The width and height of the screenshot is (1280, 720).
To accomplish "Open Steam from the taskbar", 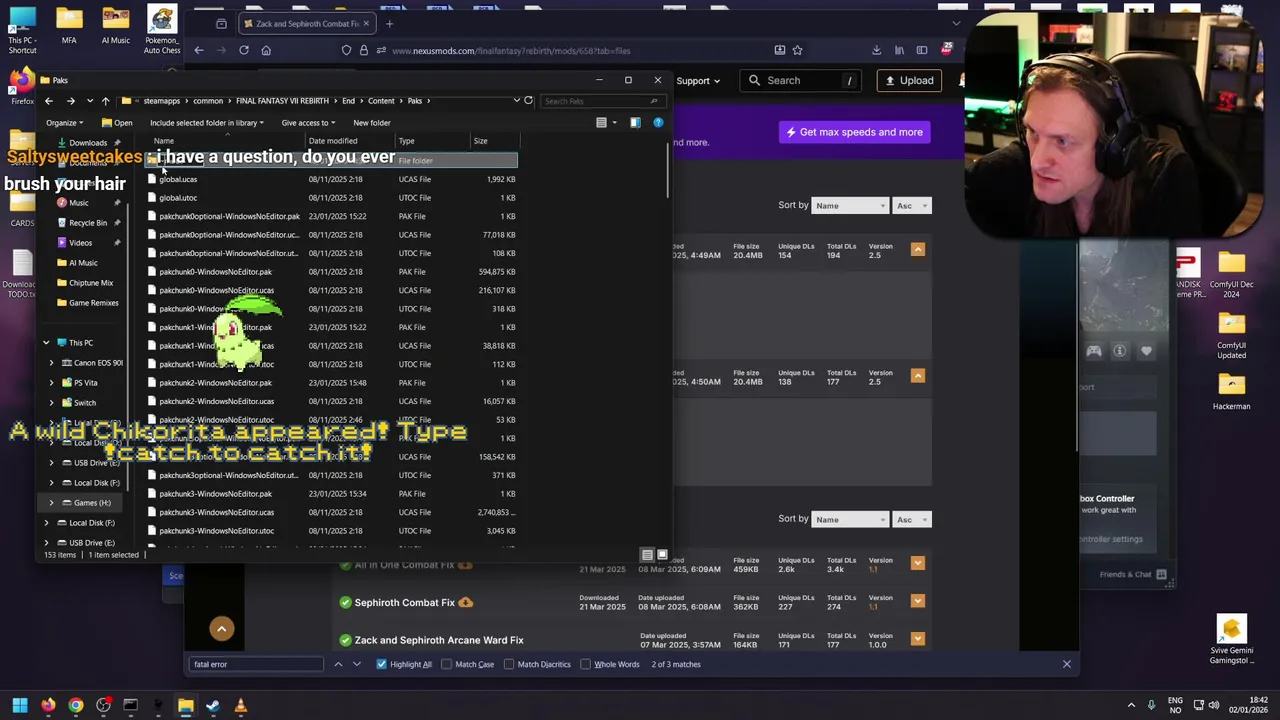I will point(213,706).
